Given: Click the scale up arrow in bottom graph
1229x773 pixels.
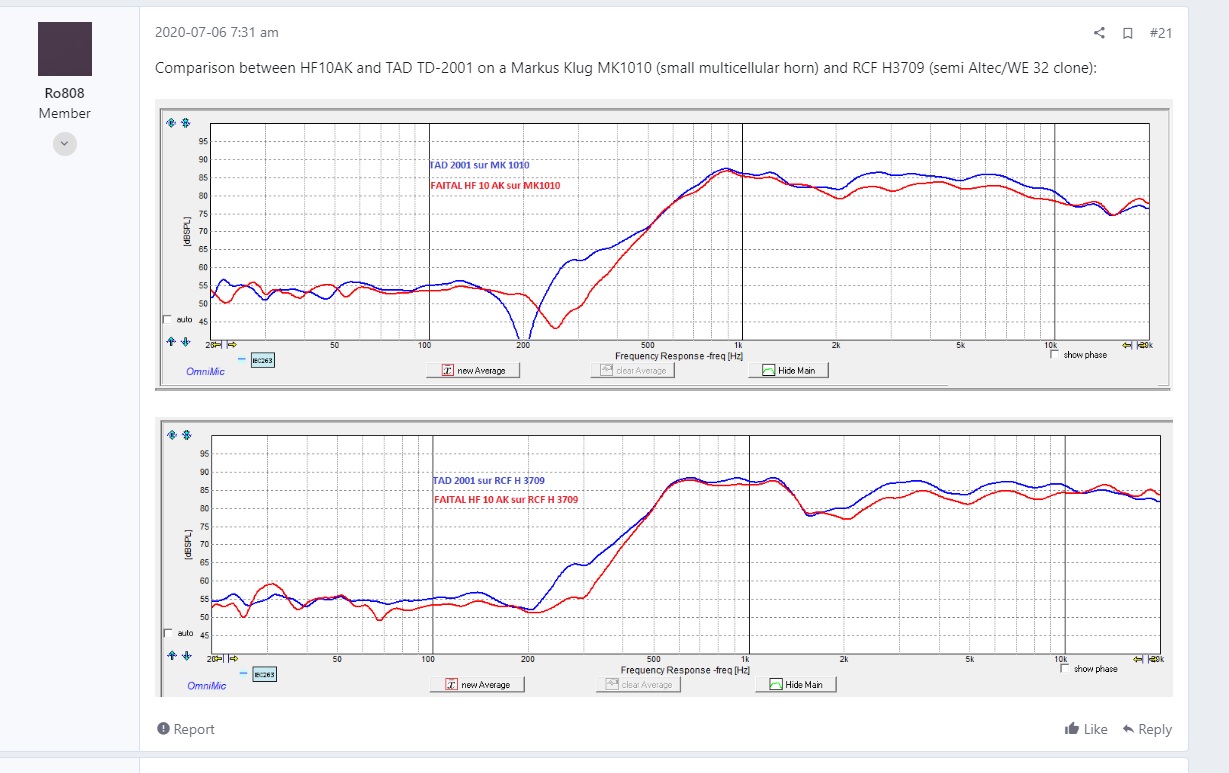Looking at the screenshot, I should pos(172,656).
